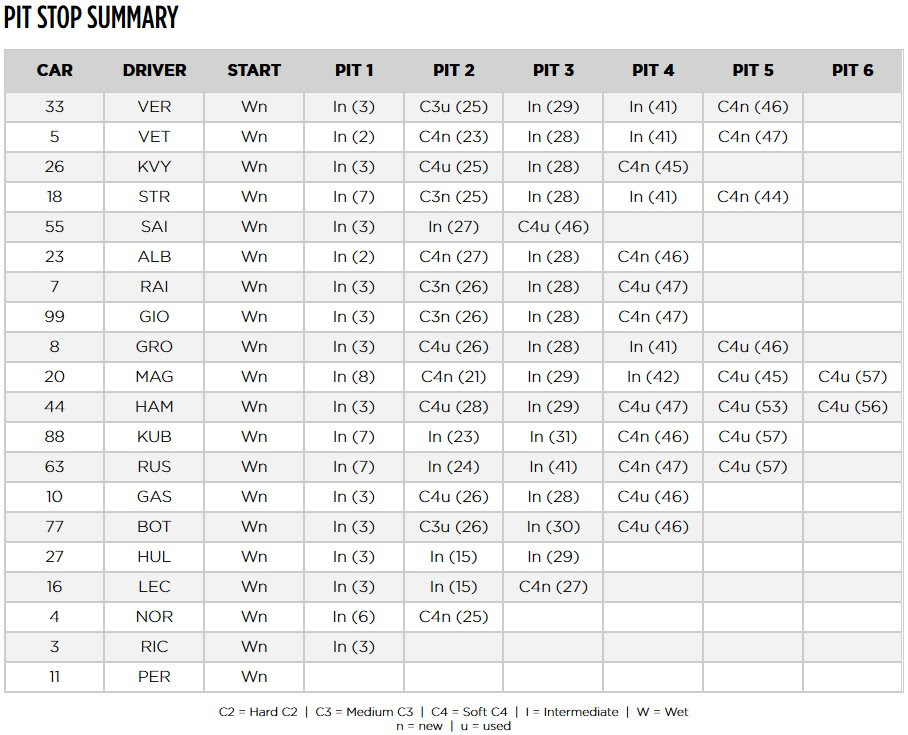908x735 pixels.
Task: Click the START column header
Action: [254, 71]
